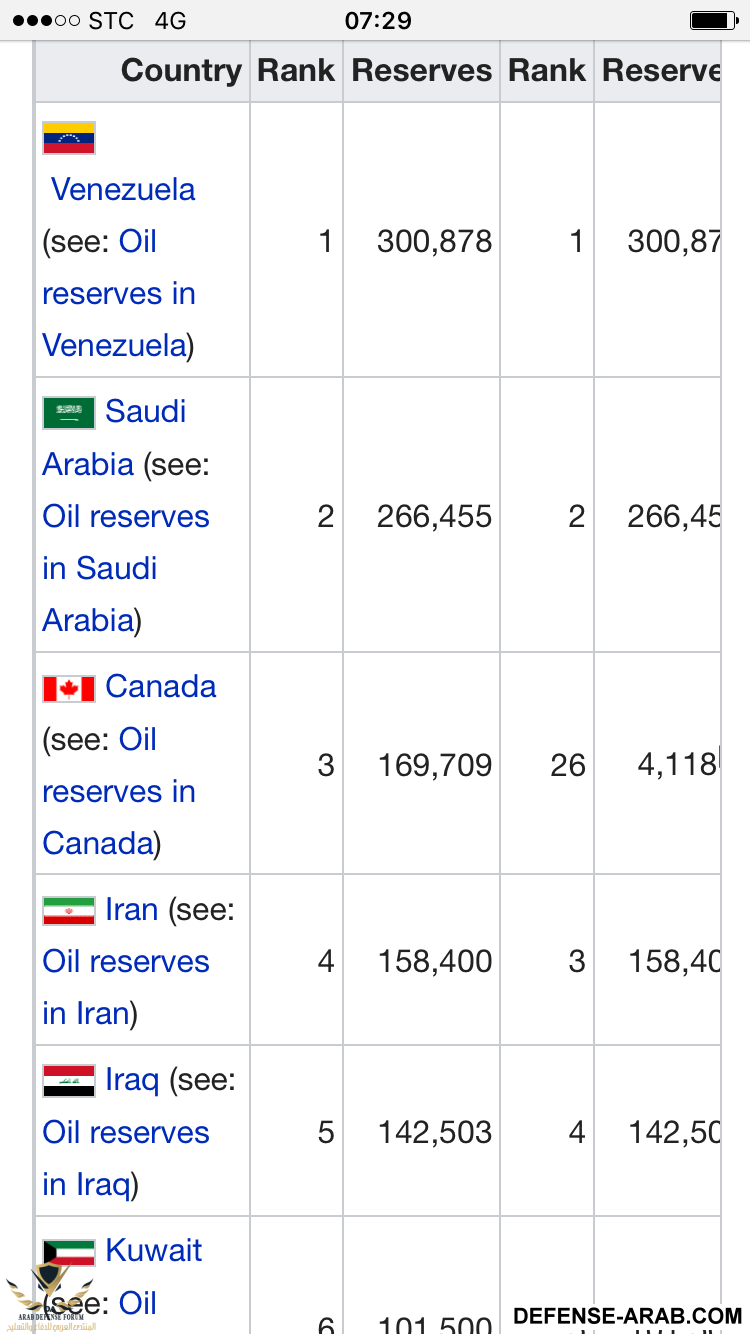Open the Kuwait country link
Viewport: 750px width, 1334px height.
coord(153,1250)
